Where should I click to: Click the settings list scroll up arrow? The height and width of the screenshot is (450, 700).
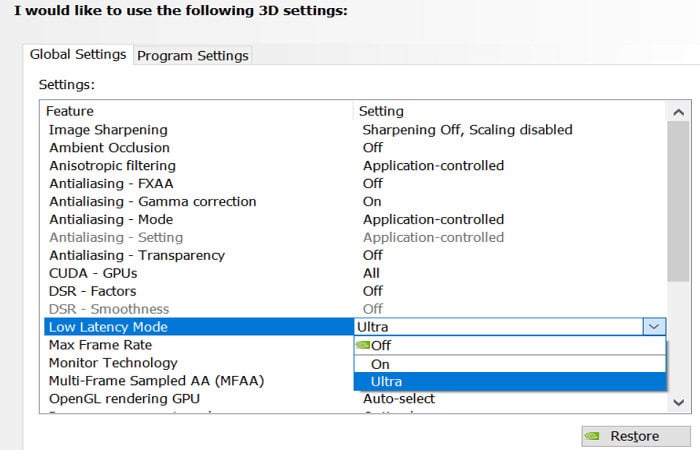[679, 112]
